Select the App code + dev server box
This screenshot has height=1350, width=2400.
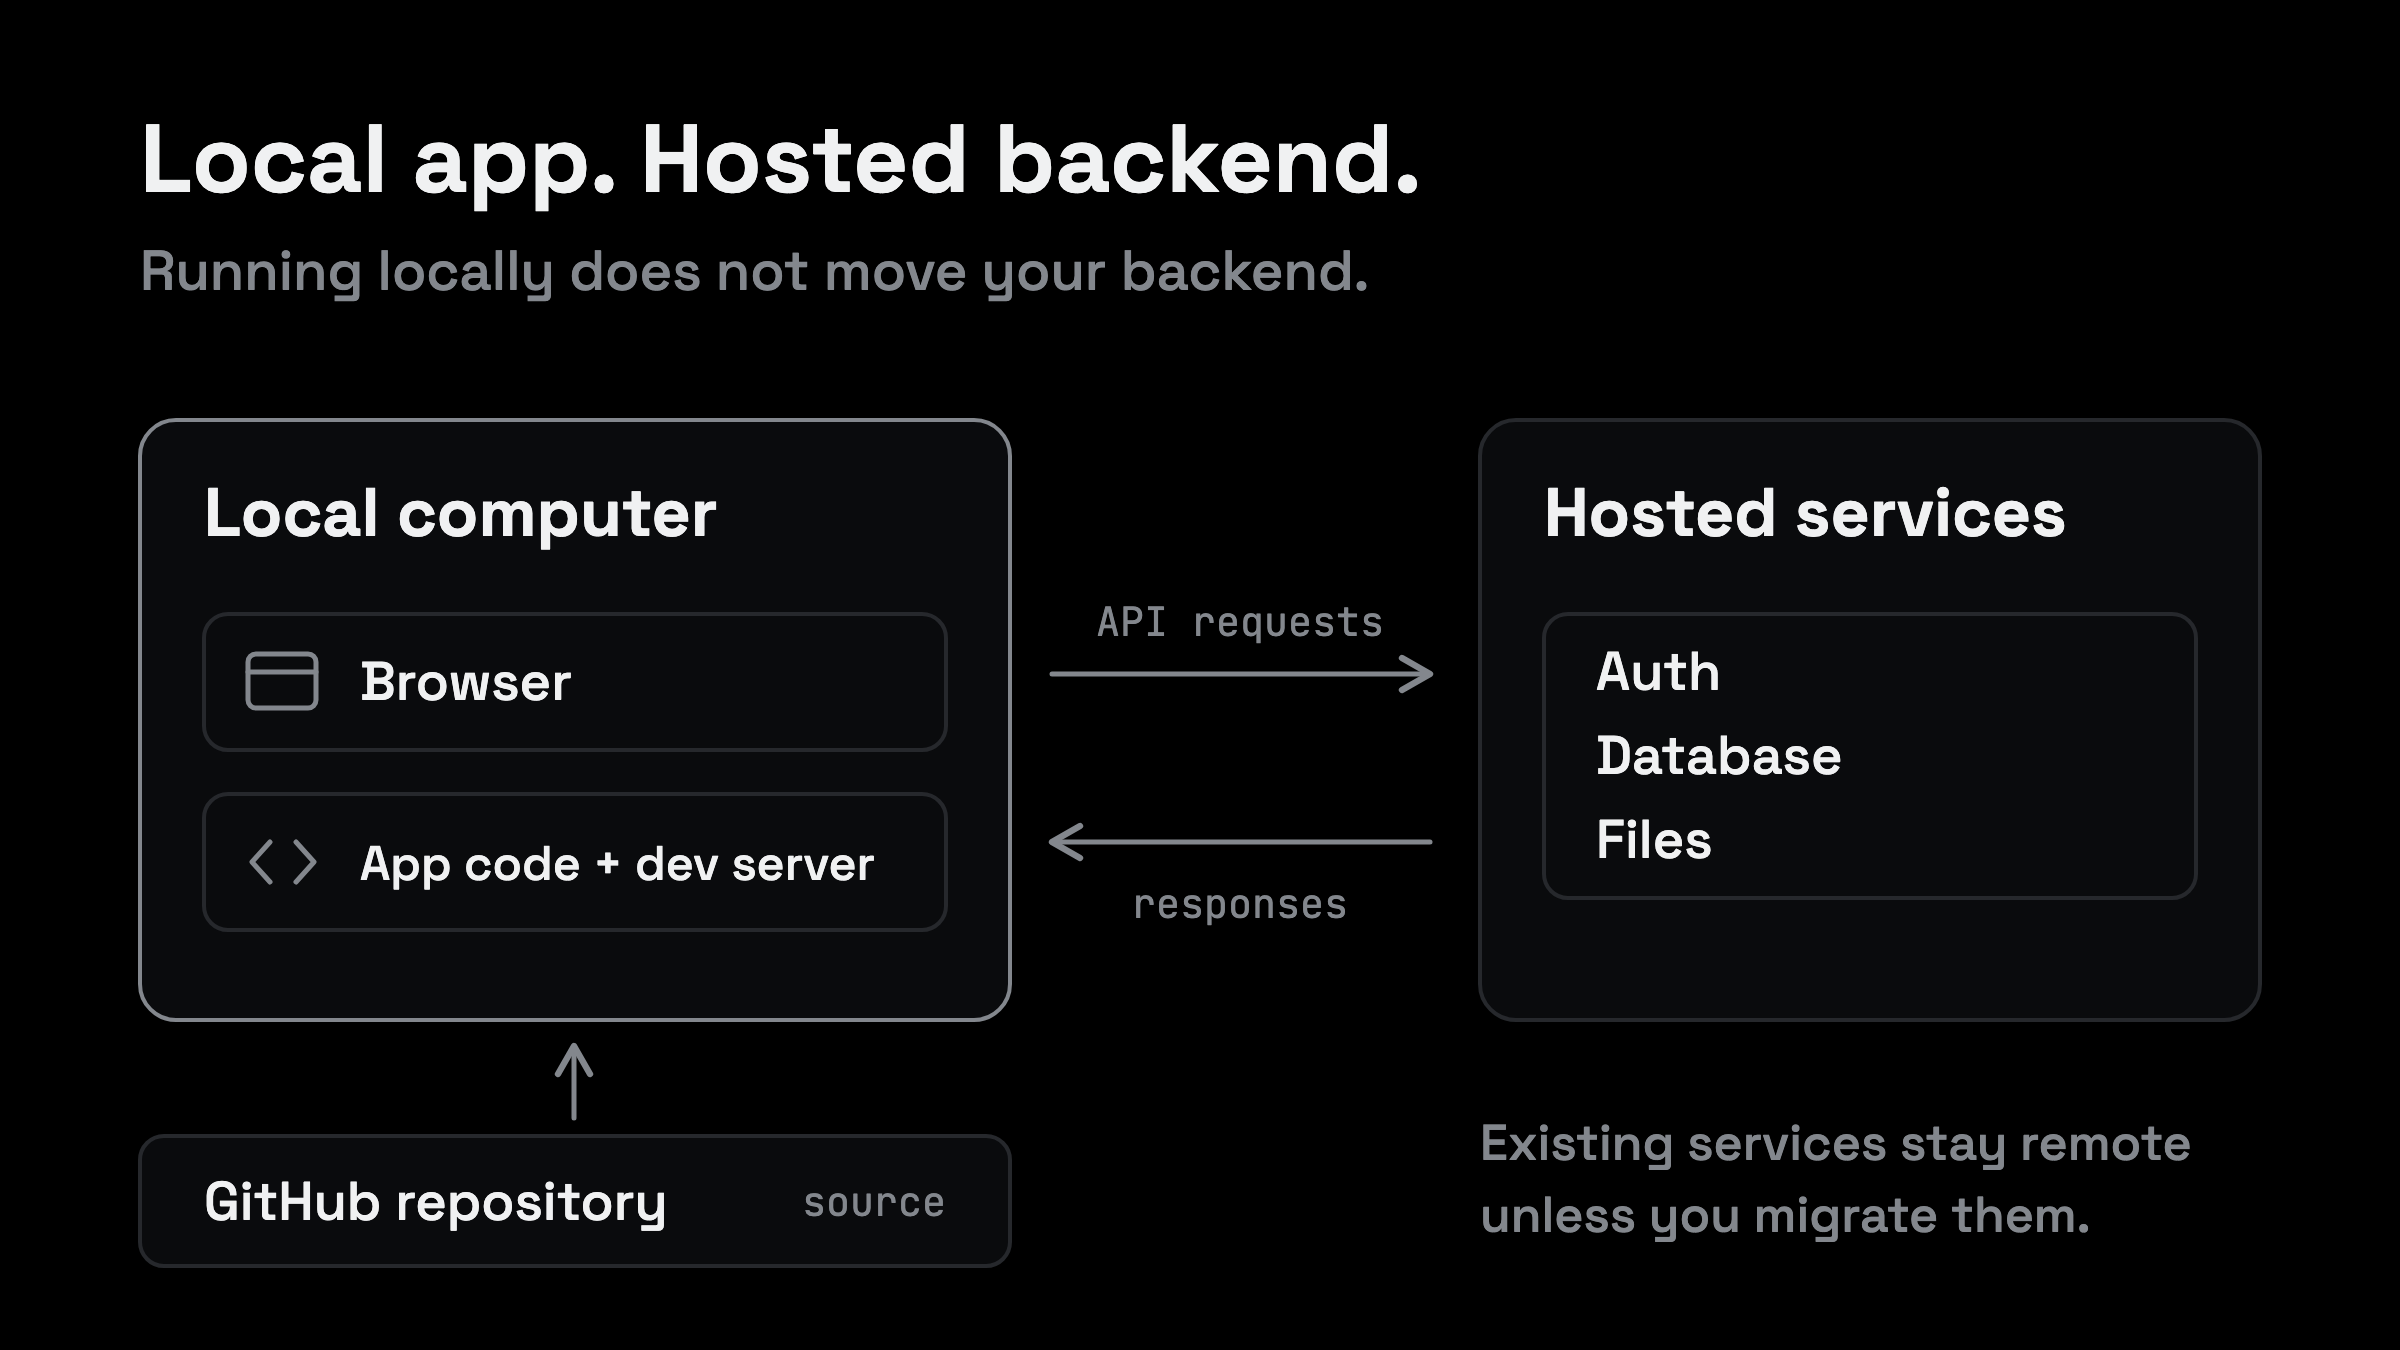575,862
